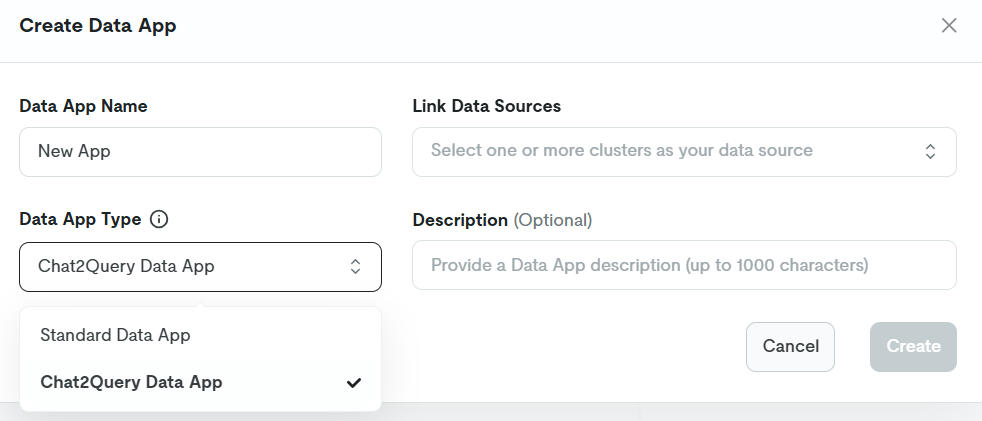The image size is (982, 421).
Task: Click into the Description text field
Action: (683, 265)
